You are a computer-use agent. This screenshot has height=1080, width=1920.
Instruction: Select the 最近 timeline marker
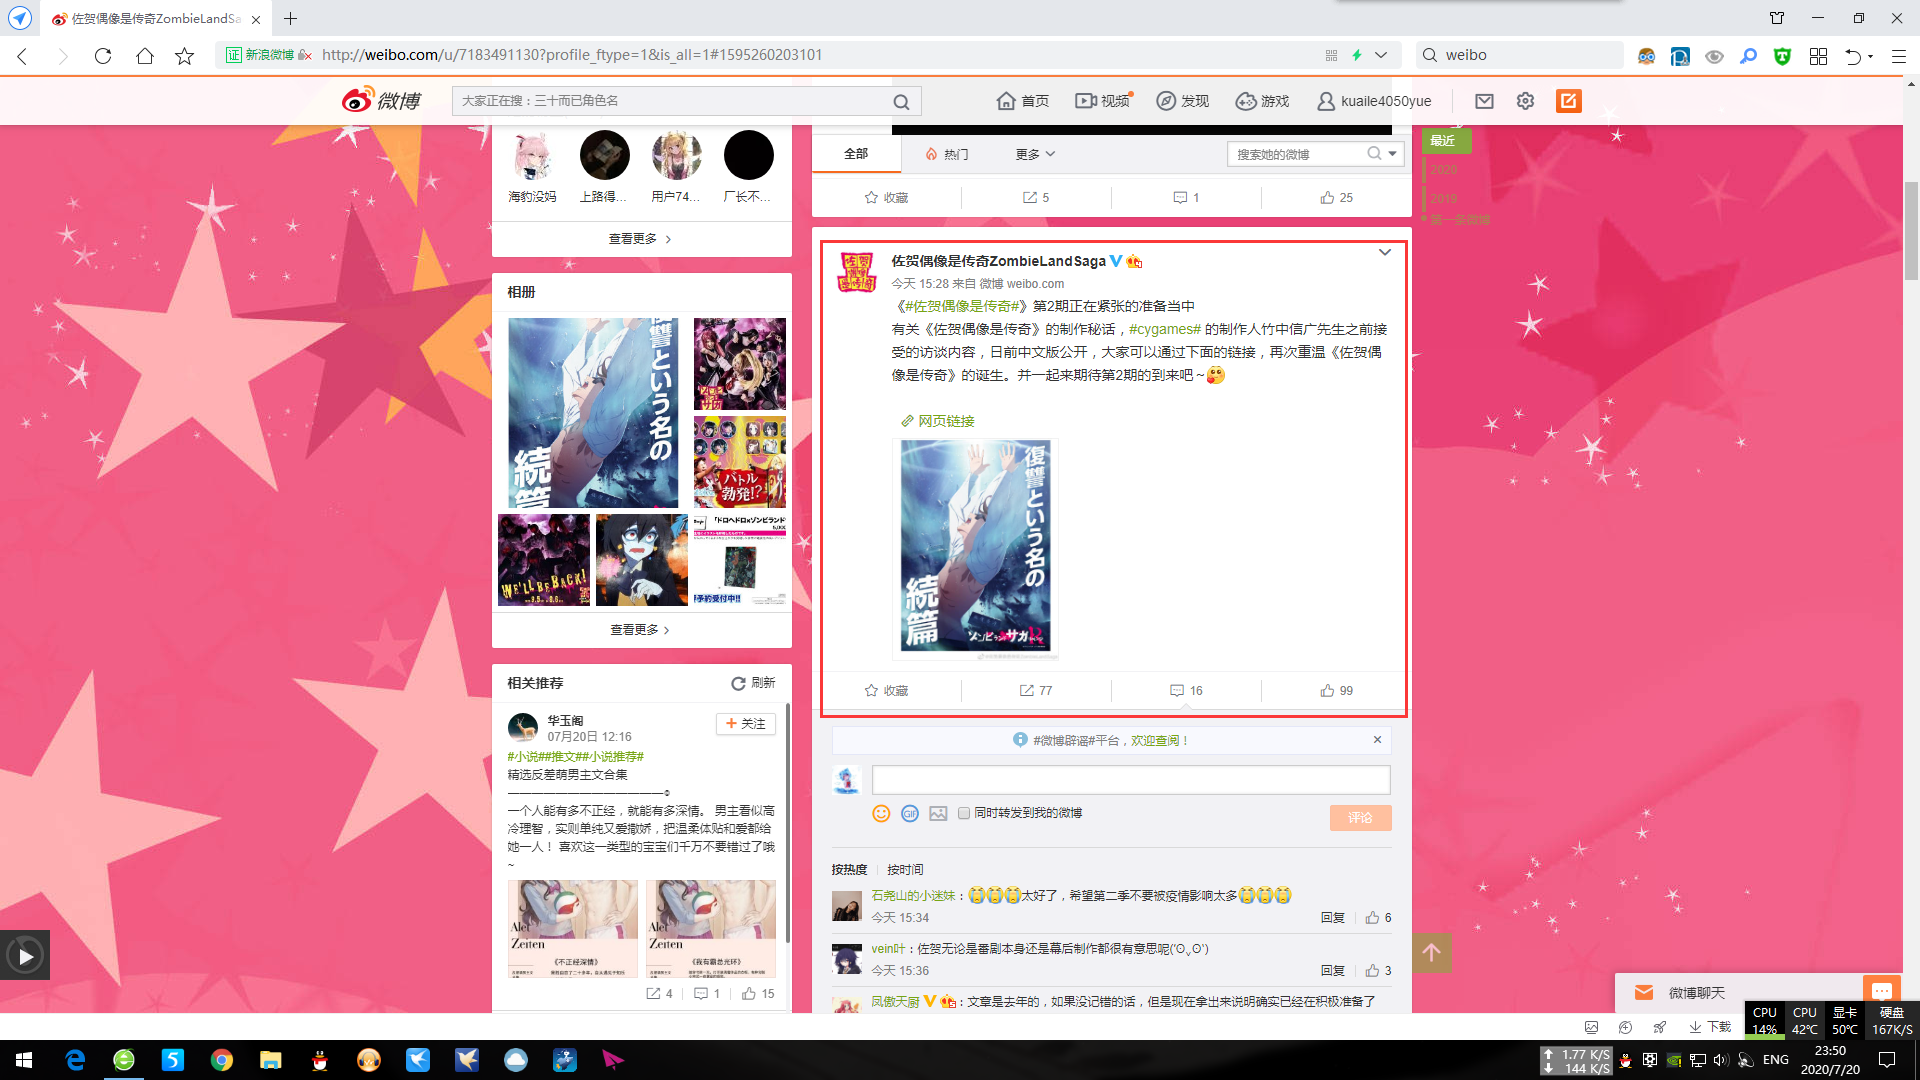pyautogui.click(x=1445, y=140)
